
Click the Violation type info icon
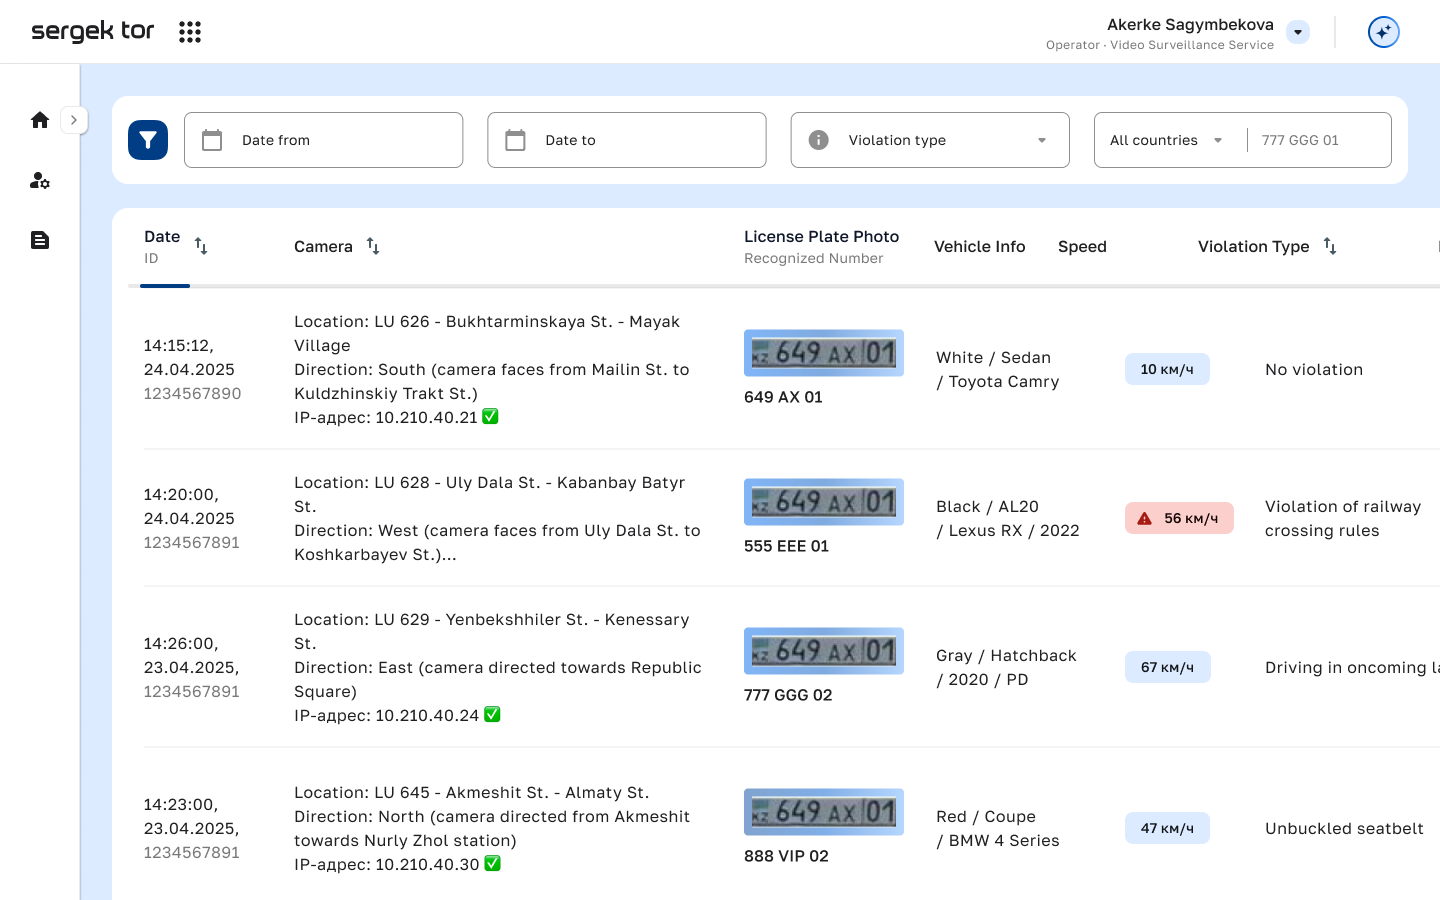[818, 140]
